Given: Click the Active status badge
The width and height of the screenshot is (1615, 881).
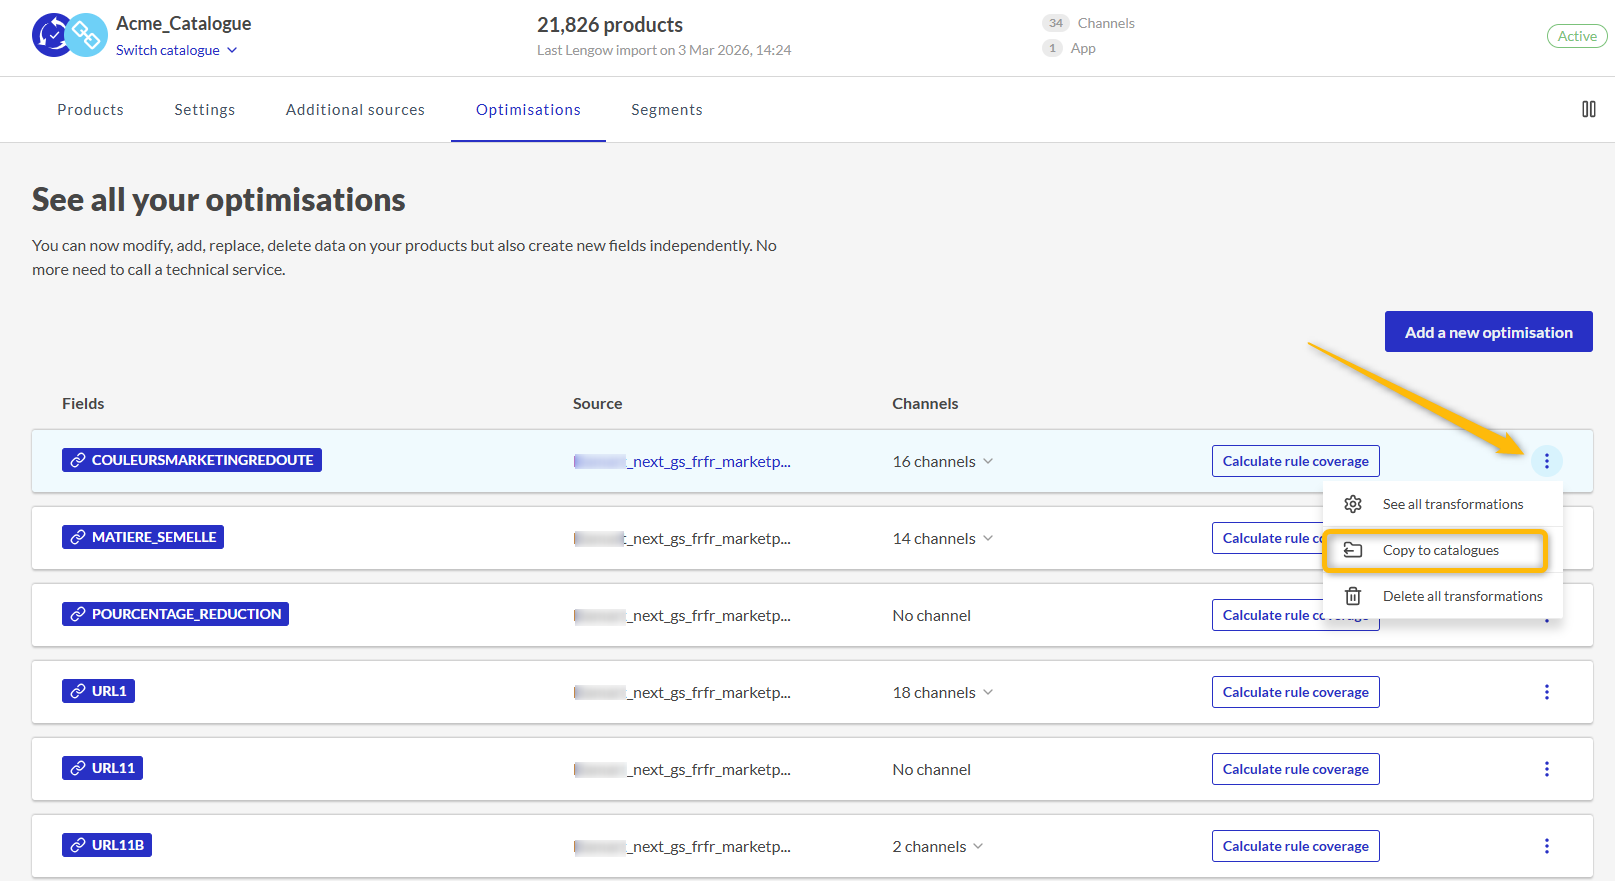Looking at the screenshot, I should [1577, 36].
